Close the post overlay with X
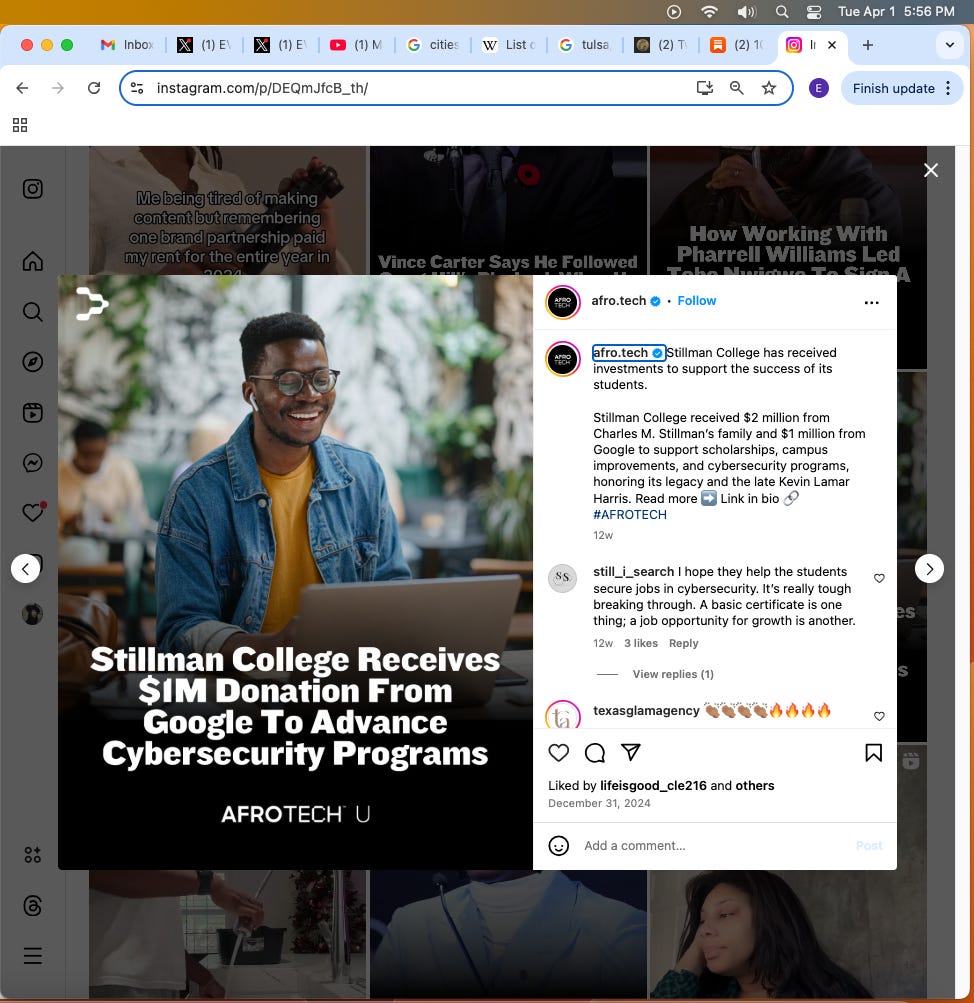974x1003 pixels. pyautogui.click(x=931, y=170)
